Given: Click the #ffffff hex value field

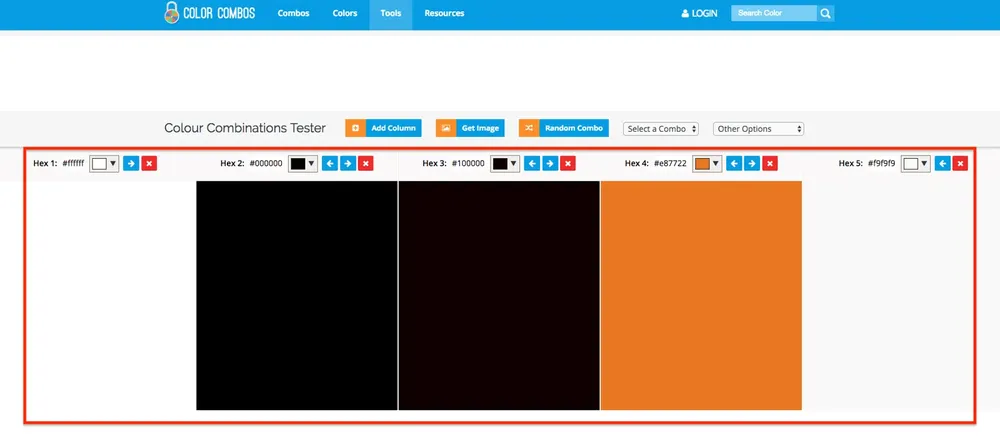Looking at the screenshot, I should pos(73,164).
